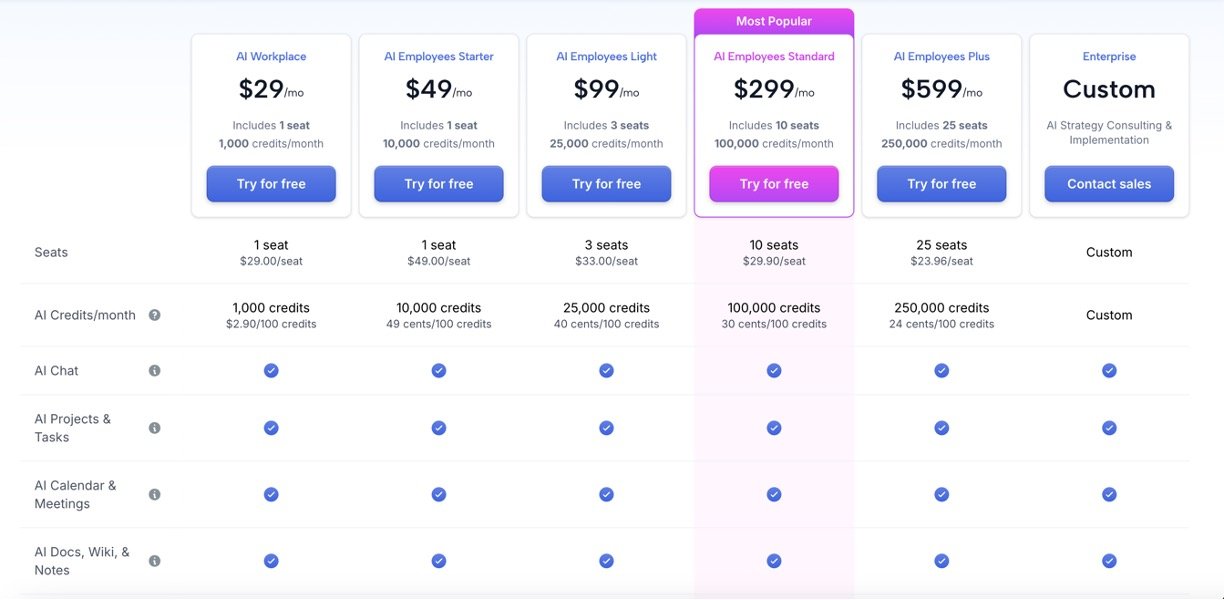The width and height of the screenshot is (1224, 600).
Task: Click the info icon beside AI Chat
Action: coord(155,371)
